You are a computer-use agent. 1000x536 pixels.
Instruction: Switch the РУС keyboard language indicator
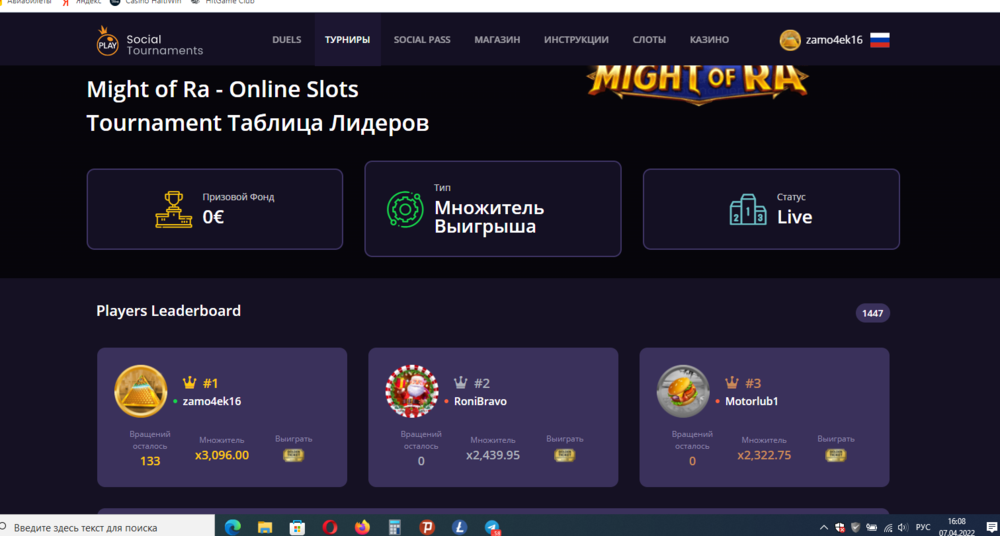click(923, 528)
